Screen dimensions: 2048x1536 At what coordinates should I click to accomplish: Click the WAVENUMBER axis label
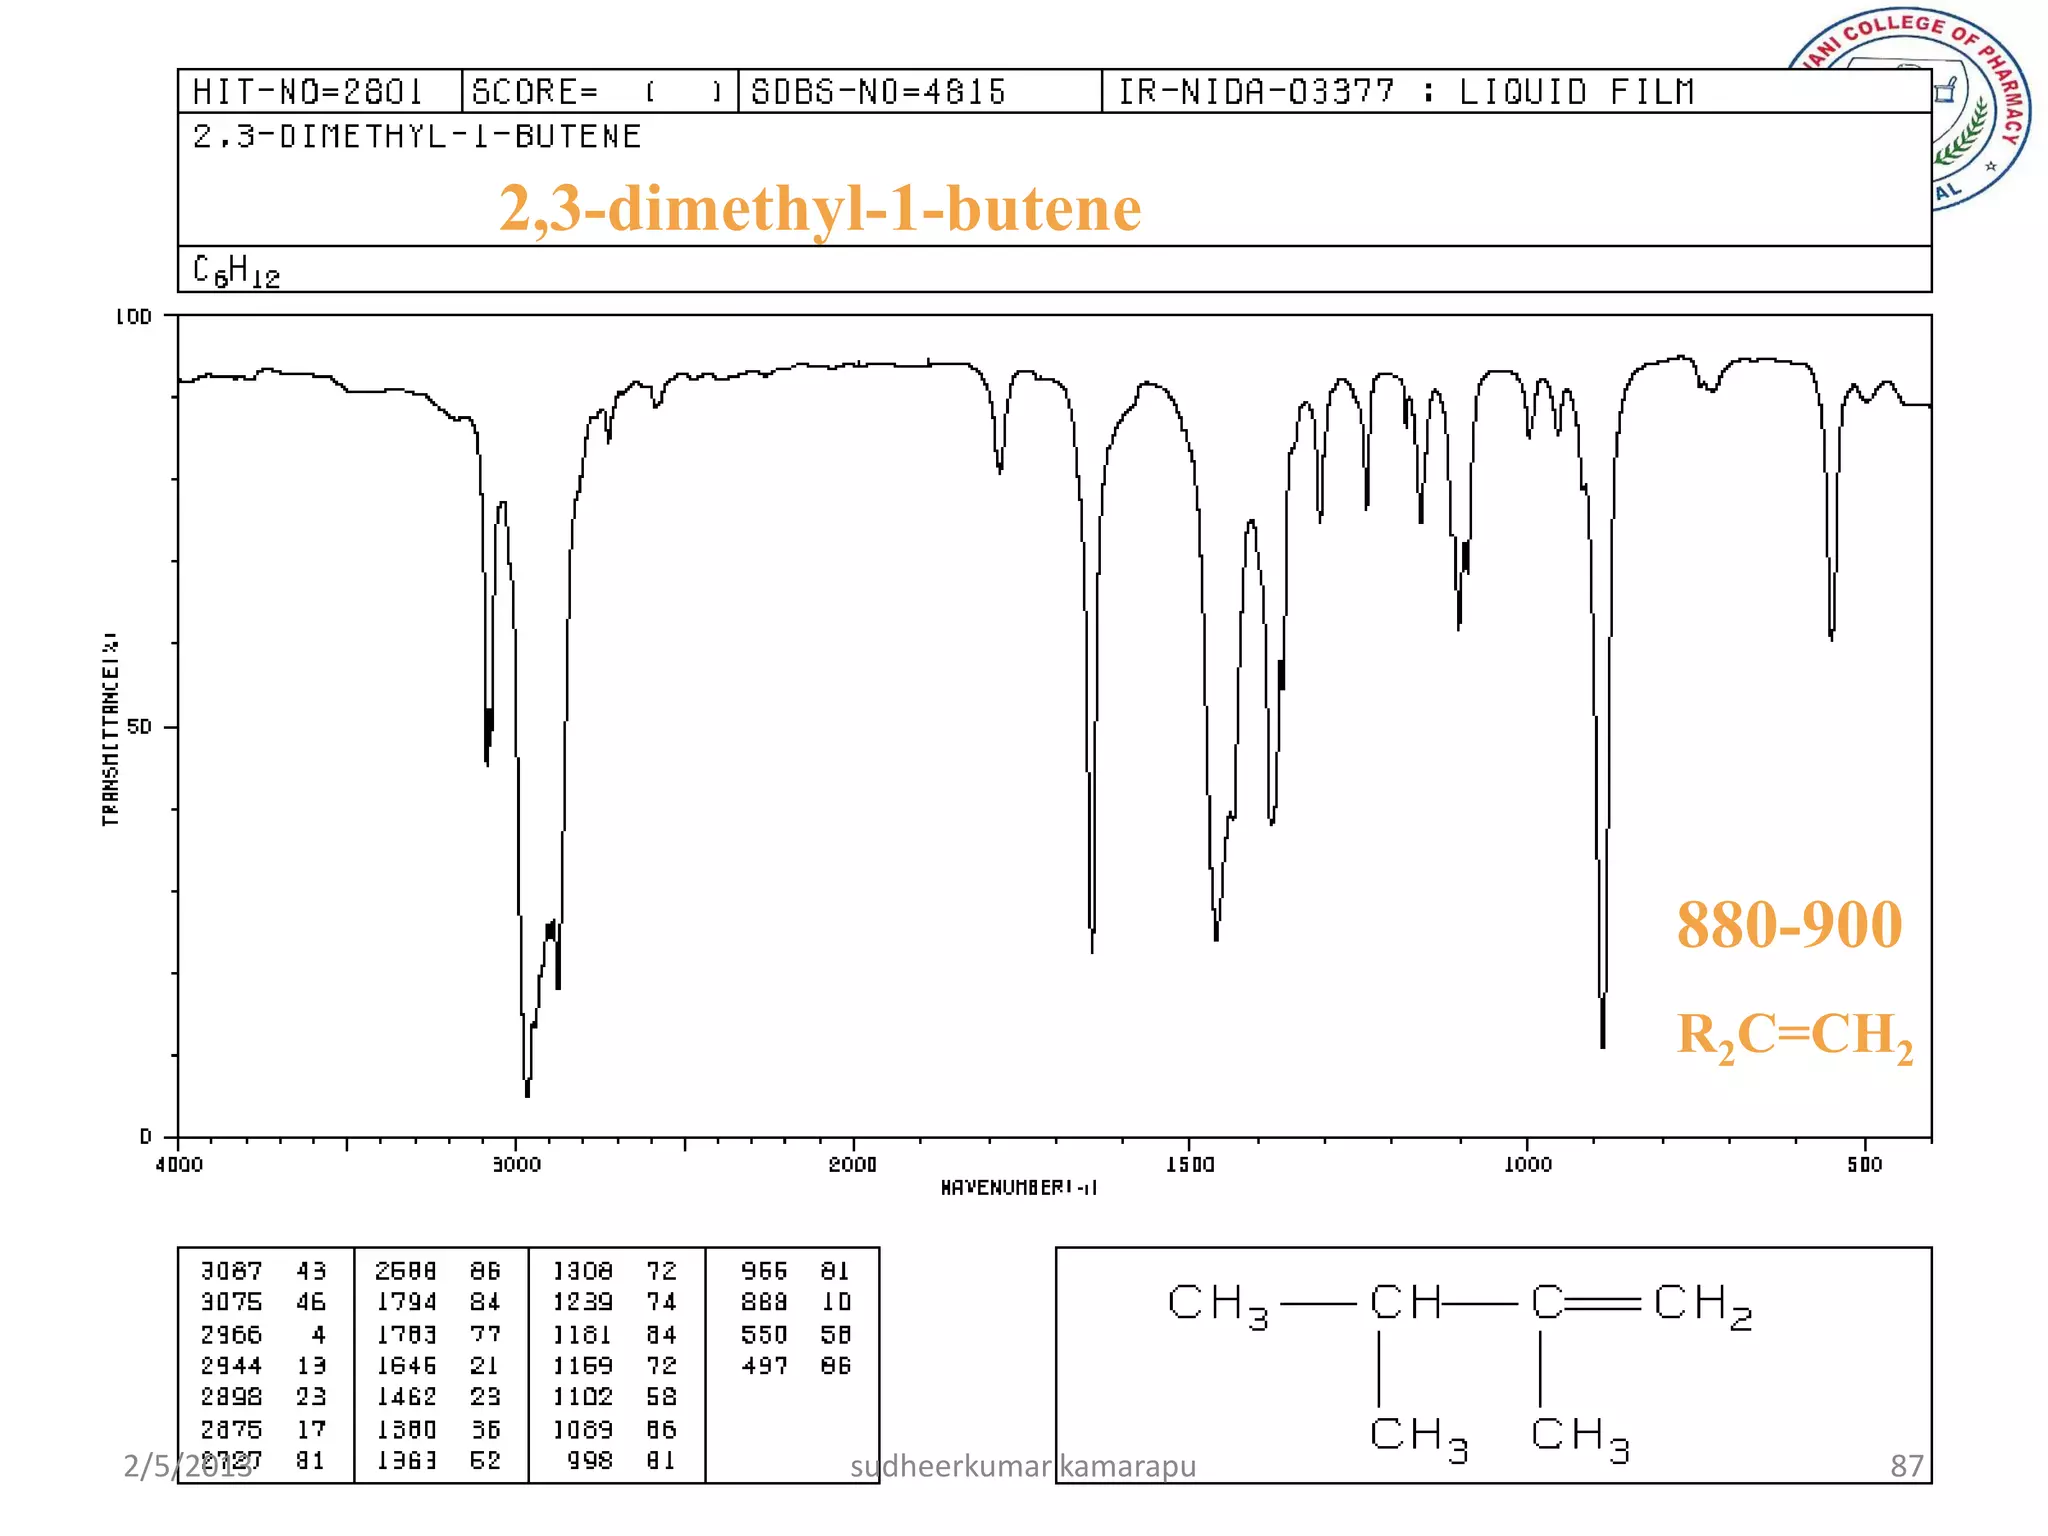click(x=1018, y=1188)
